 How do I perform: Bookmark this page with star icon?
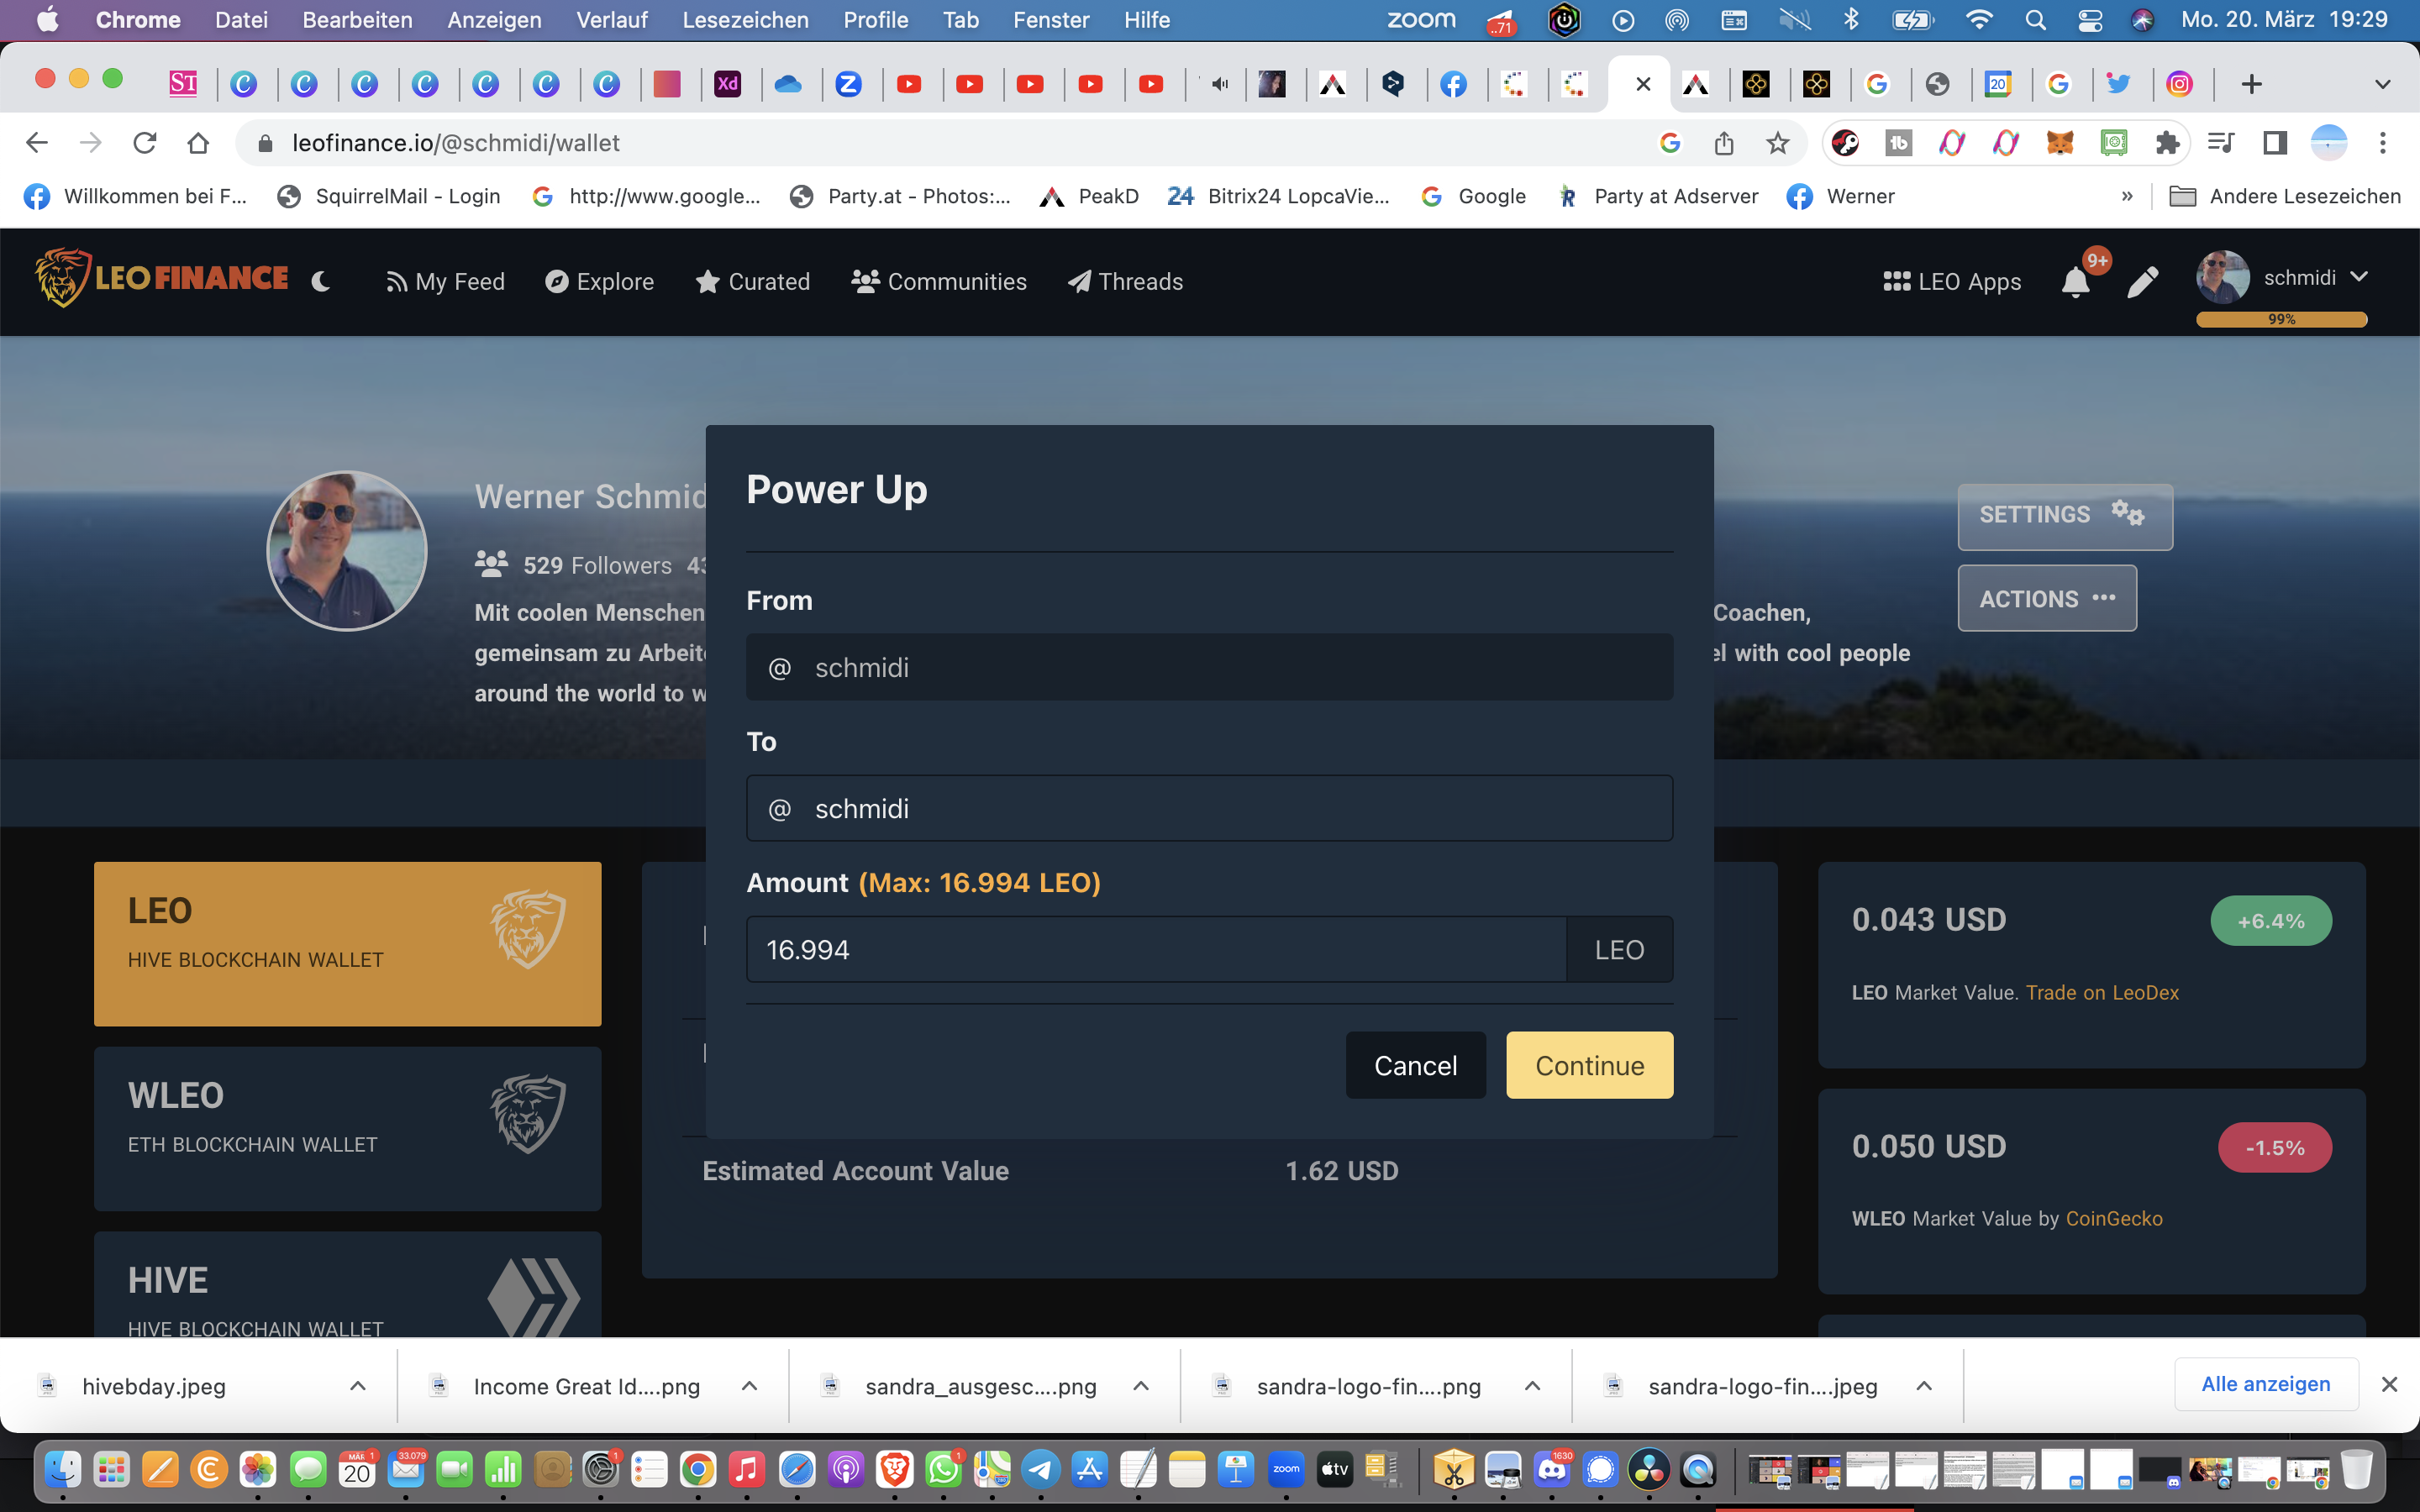click(x=1777, y=143)
